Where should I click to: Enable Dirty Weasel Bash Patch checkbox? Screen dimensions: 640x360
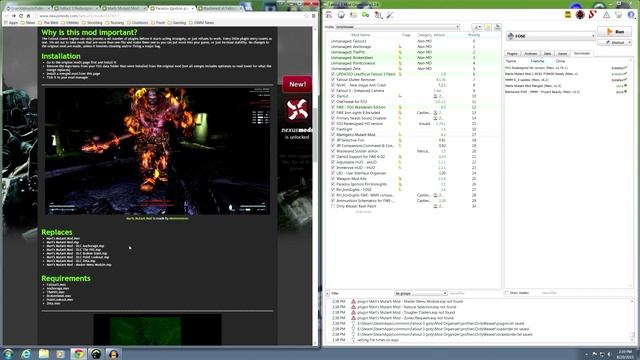tap(333, 206)
